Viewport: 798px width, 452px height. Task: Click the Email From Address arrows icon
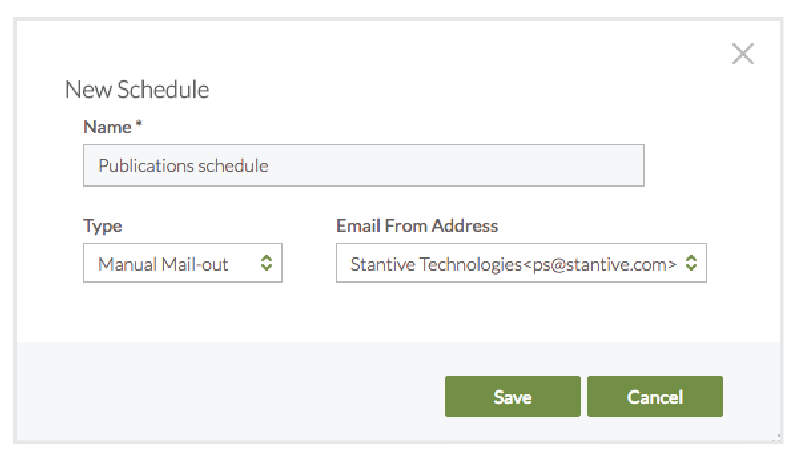coord(691,265)
